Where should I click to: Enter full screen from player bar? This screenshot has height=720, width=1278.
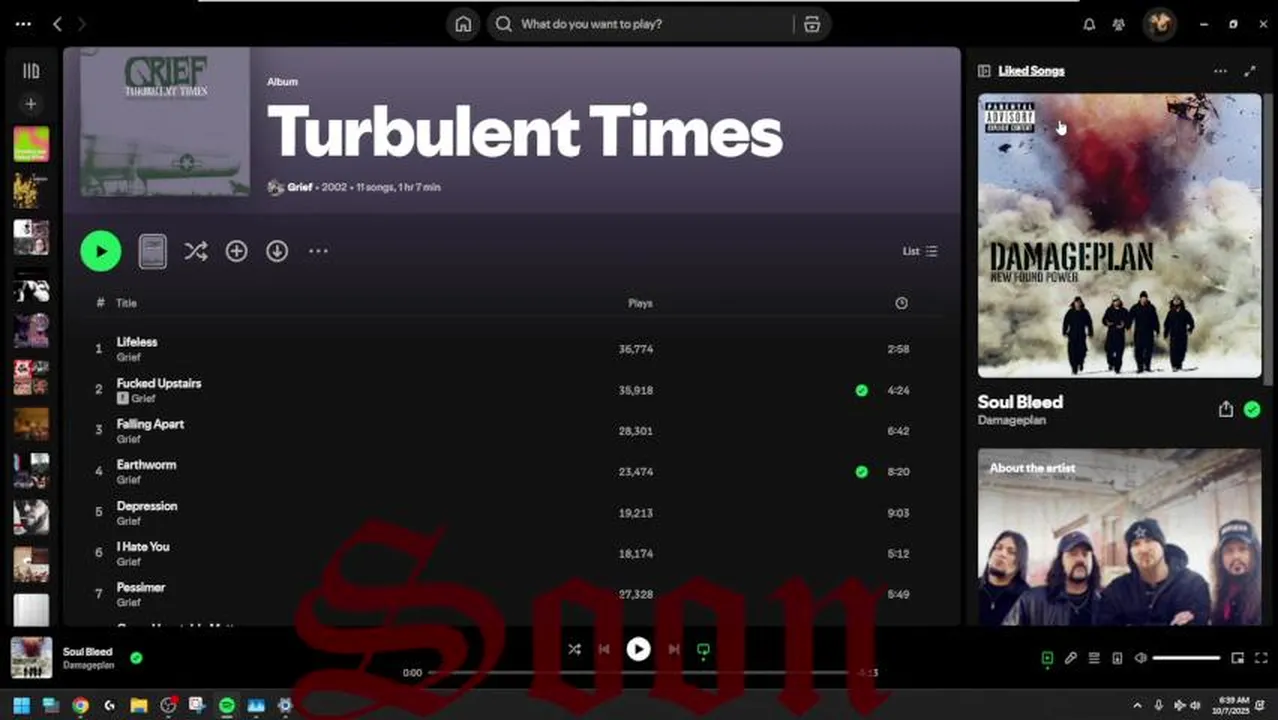(1260, 658)
